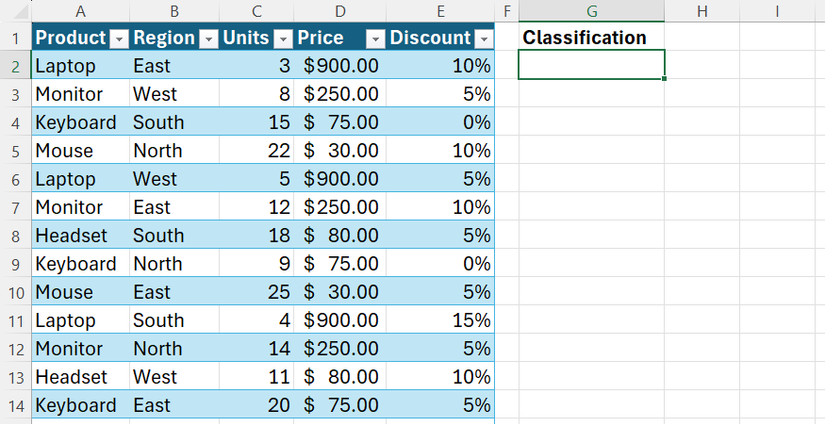Select column G header
825x424 pixels.
pos(591,11)
